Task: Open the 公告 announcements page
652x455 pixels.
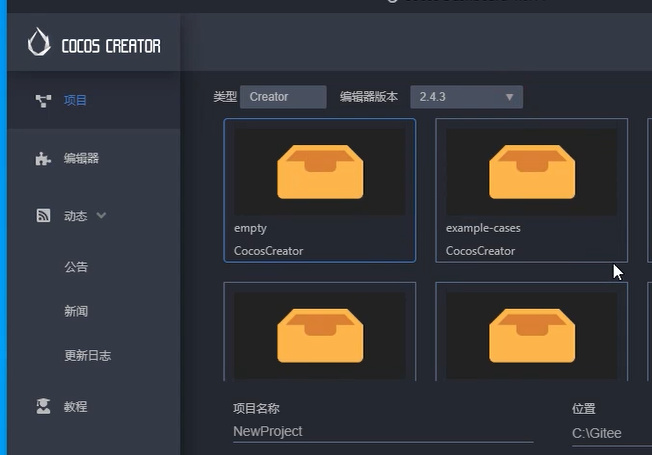Action: [x=76, y=267]
